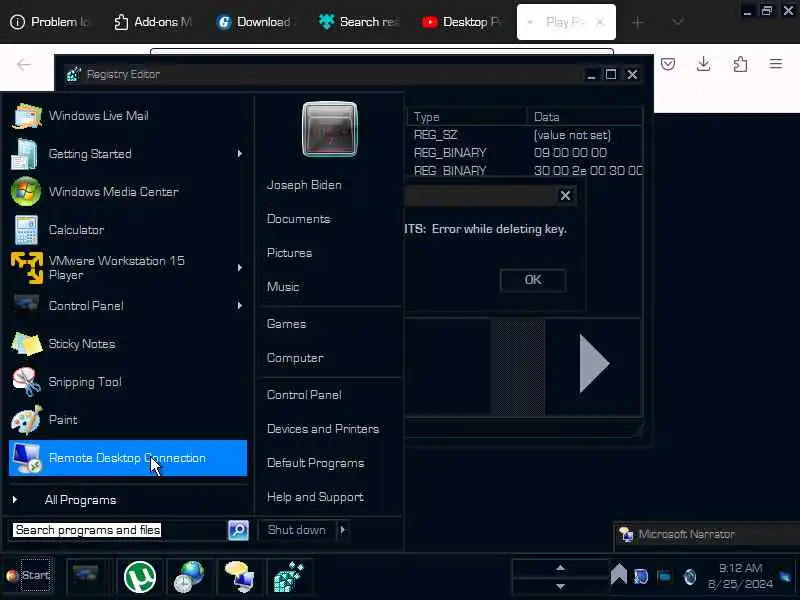Expand the Getting Started submenu arrow
The image size is (800, 600).
pos(239,154)
